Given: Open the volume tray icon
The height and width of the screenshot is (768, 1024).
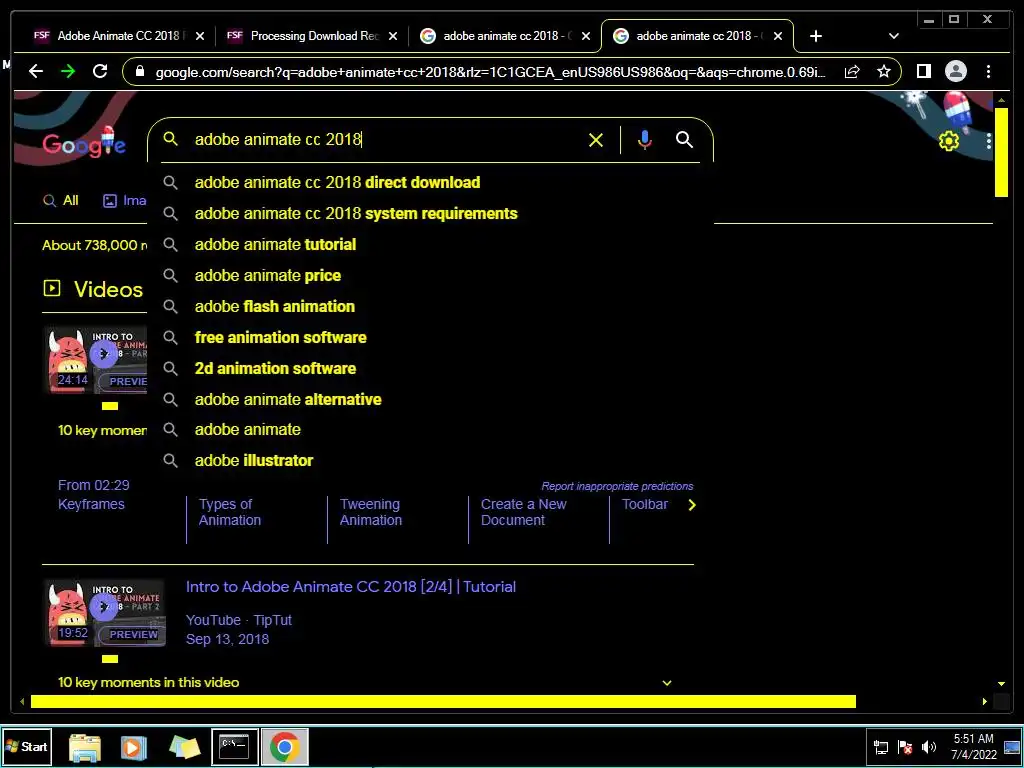Looking at the screenshot, I should (929, 747).
